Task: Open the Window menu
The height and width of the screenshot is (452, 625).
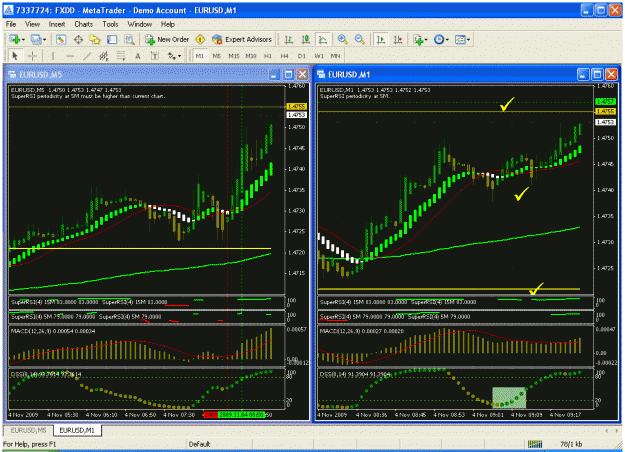Action: 140,24
